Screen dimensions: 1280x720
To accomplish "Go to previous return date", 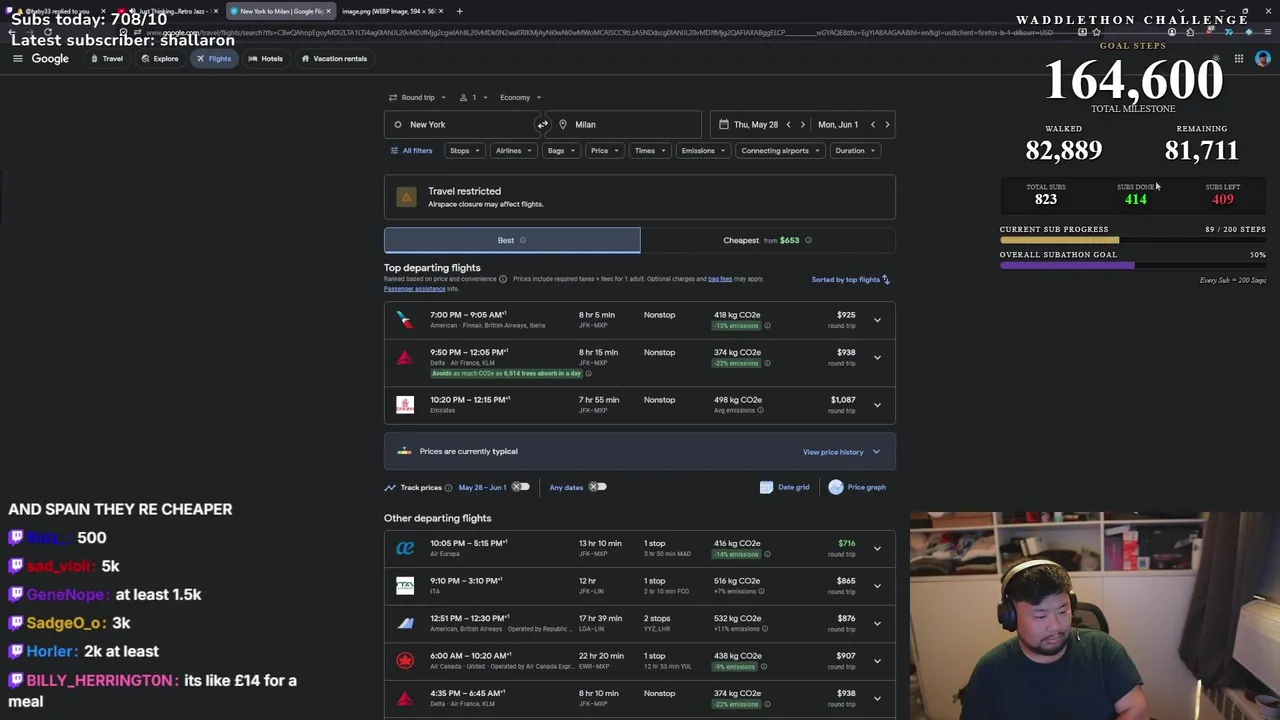I will coord(872,125).
